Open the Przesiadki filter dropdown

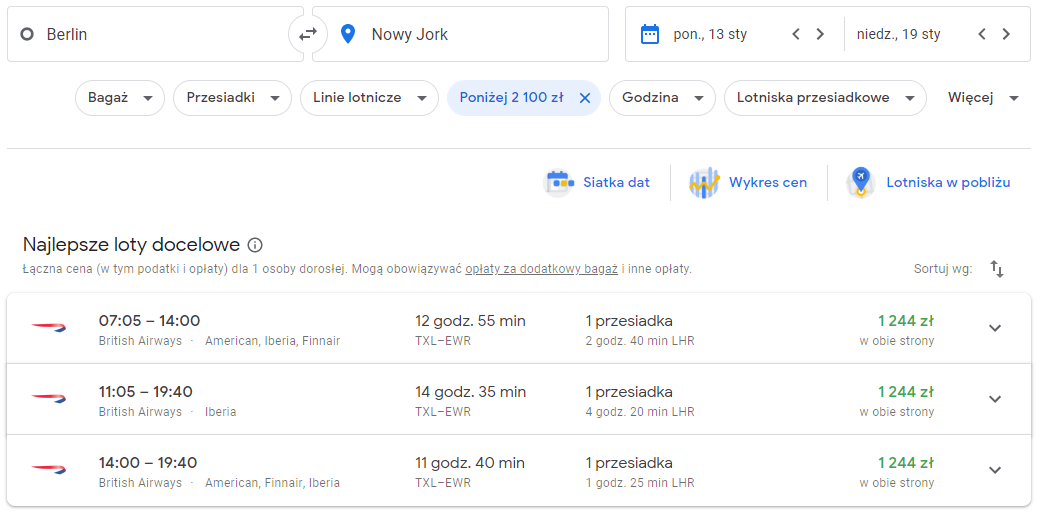tap(233, 98)
